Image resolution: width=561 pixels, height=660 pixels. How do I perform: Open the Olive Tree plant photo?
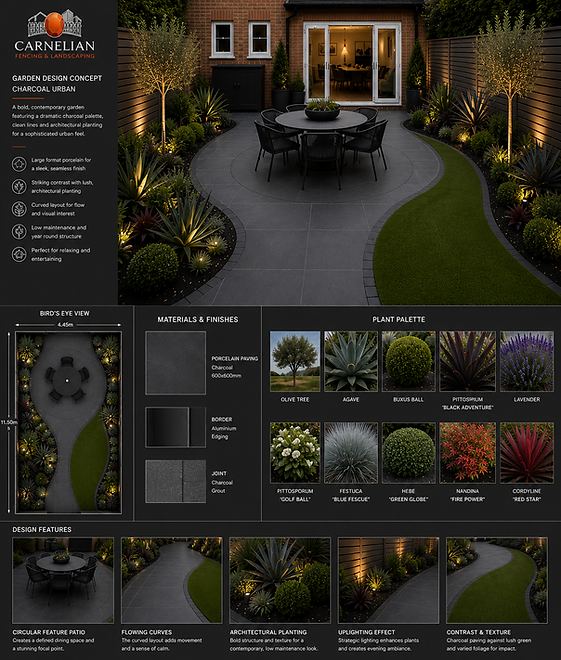[295, 361]
